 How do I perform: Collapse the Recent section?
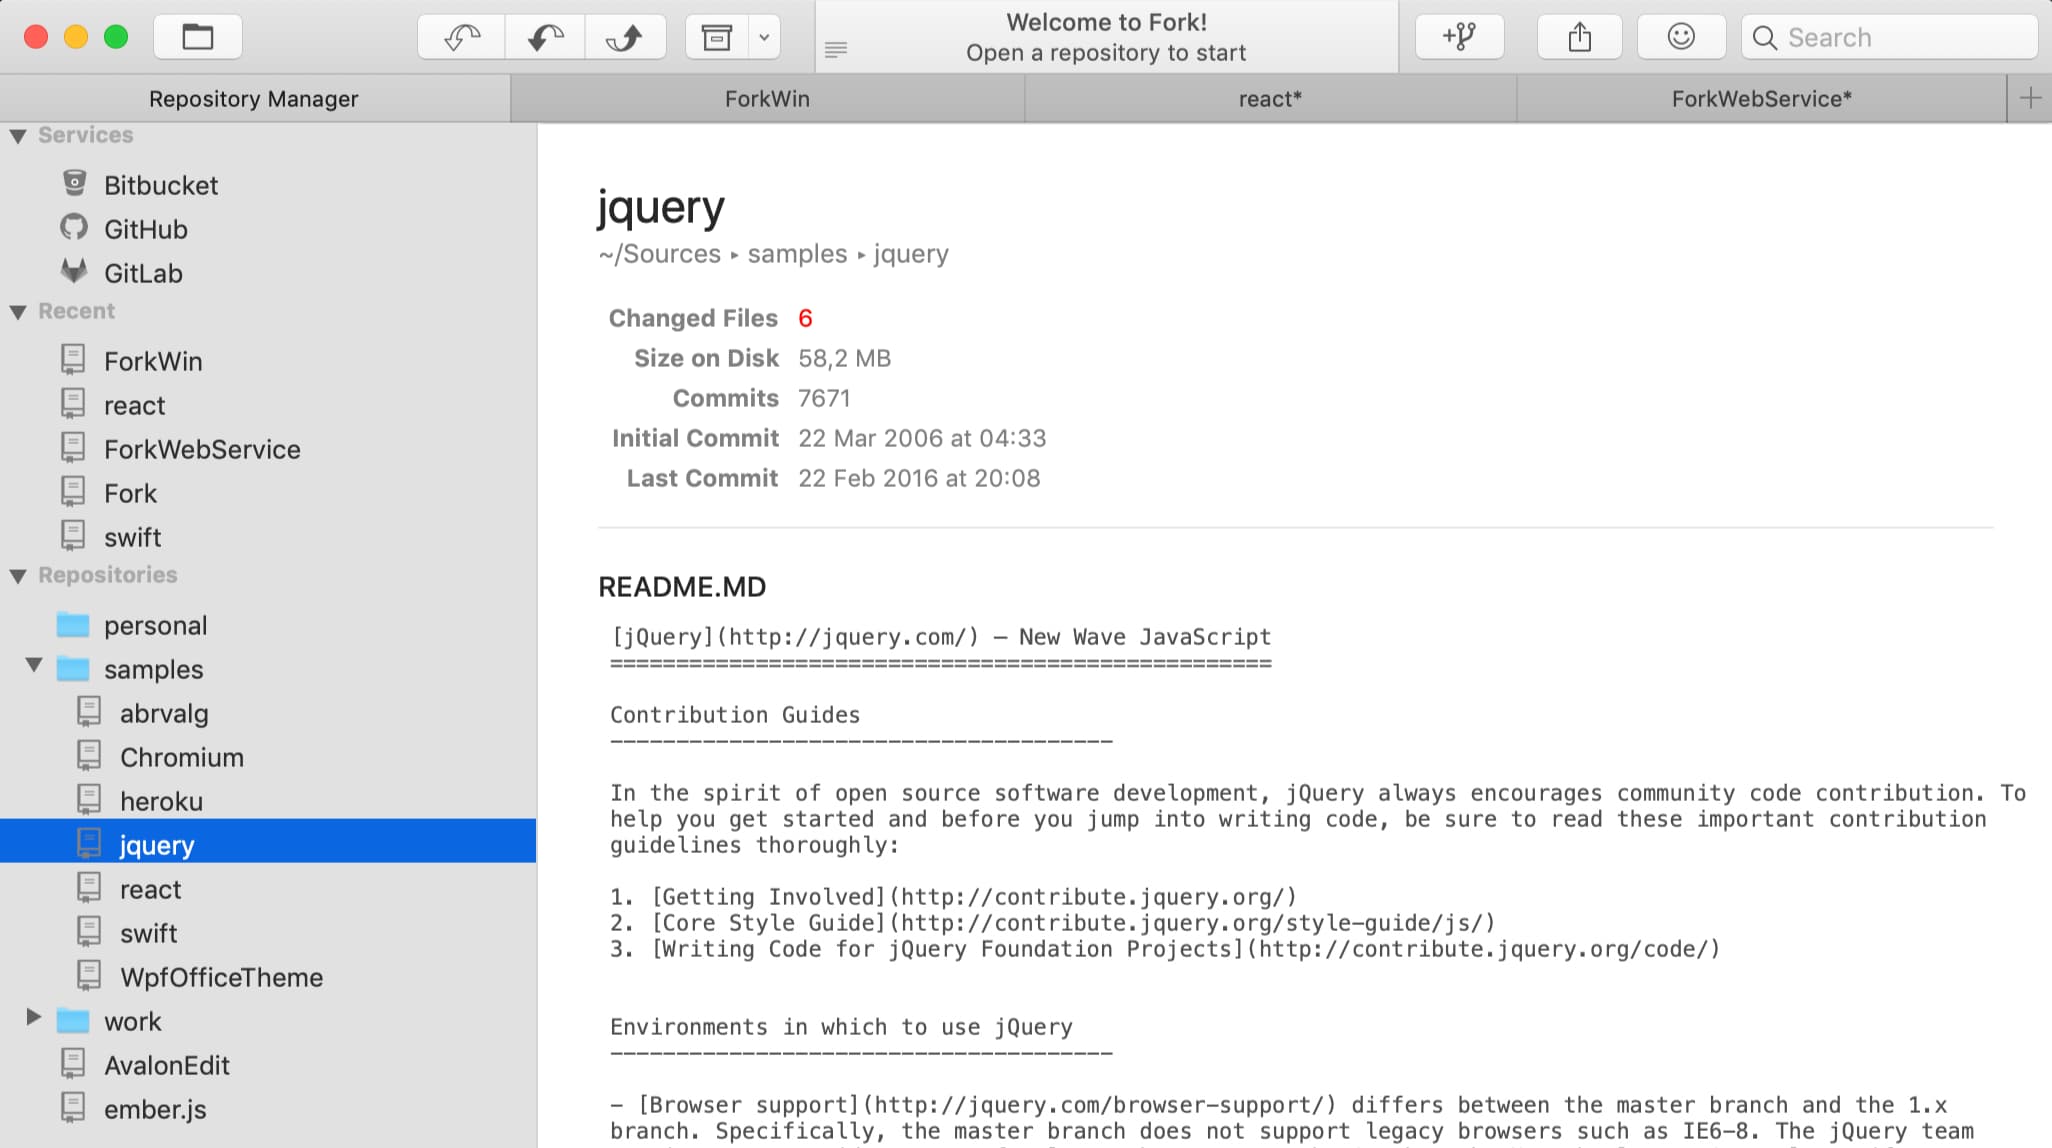point(18,312)
